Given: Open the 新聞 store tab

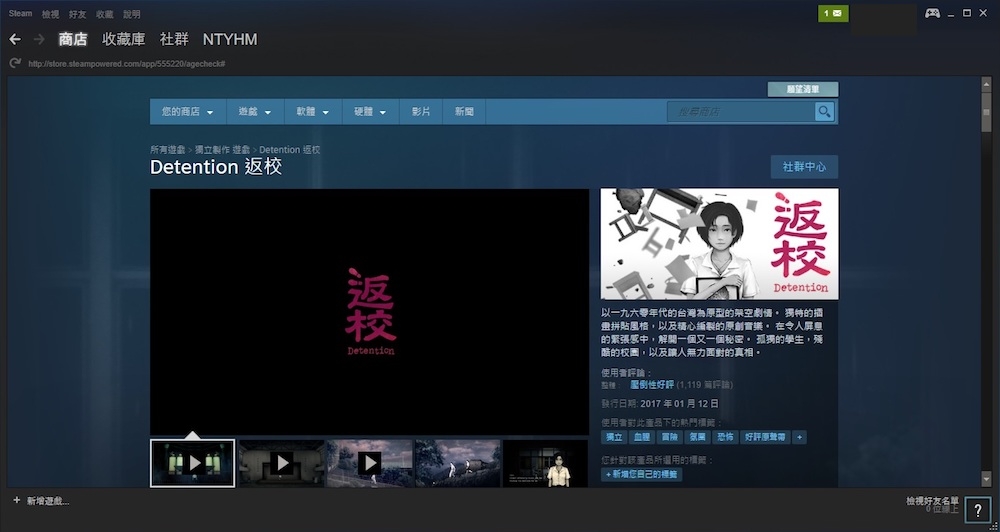Looking at the screenshot, I should [x=464, y=112].
